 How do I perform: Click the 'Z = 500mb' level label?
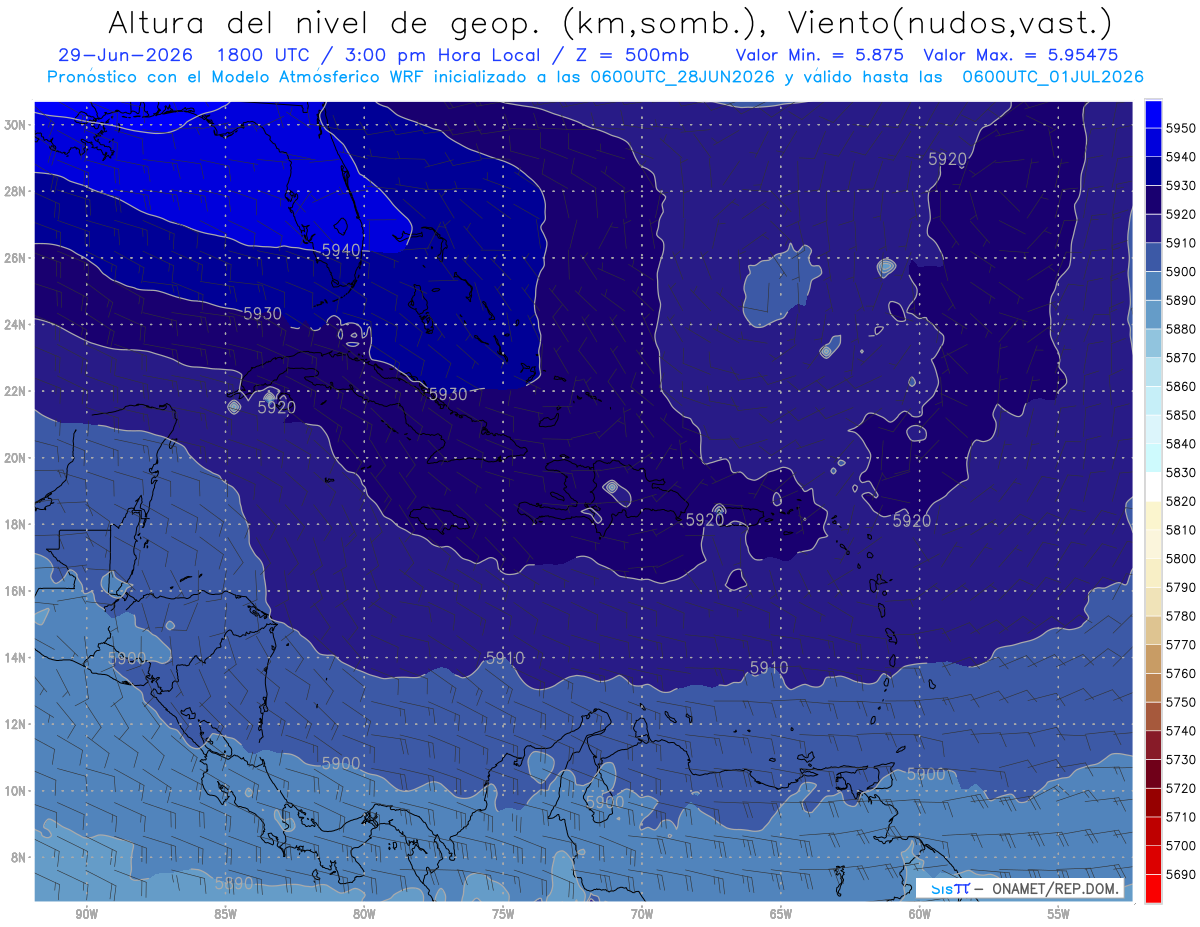tap(631, 55)
